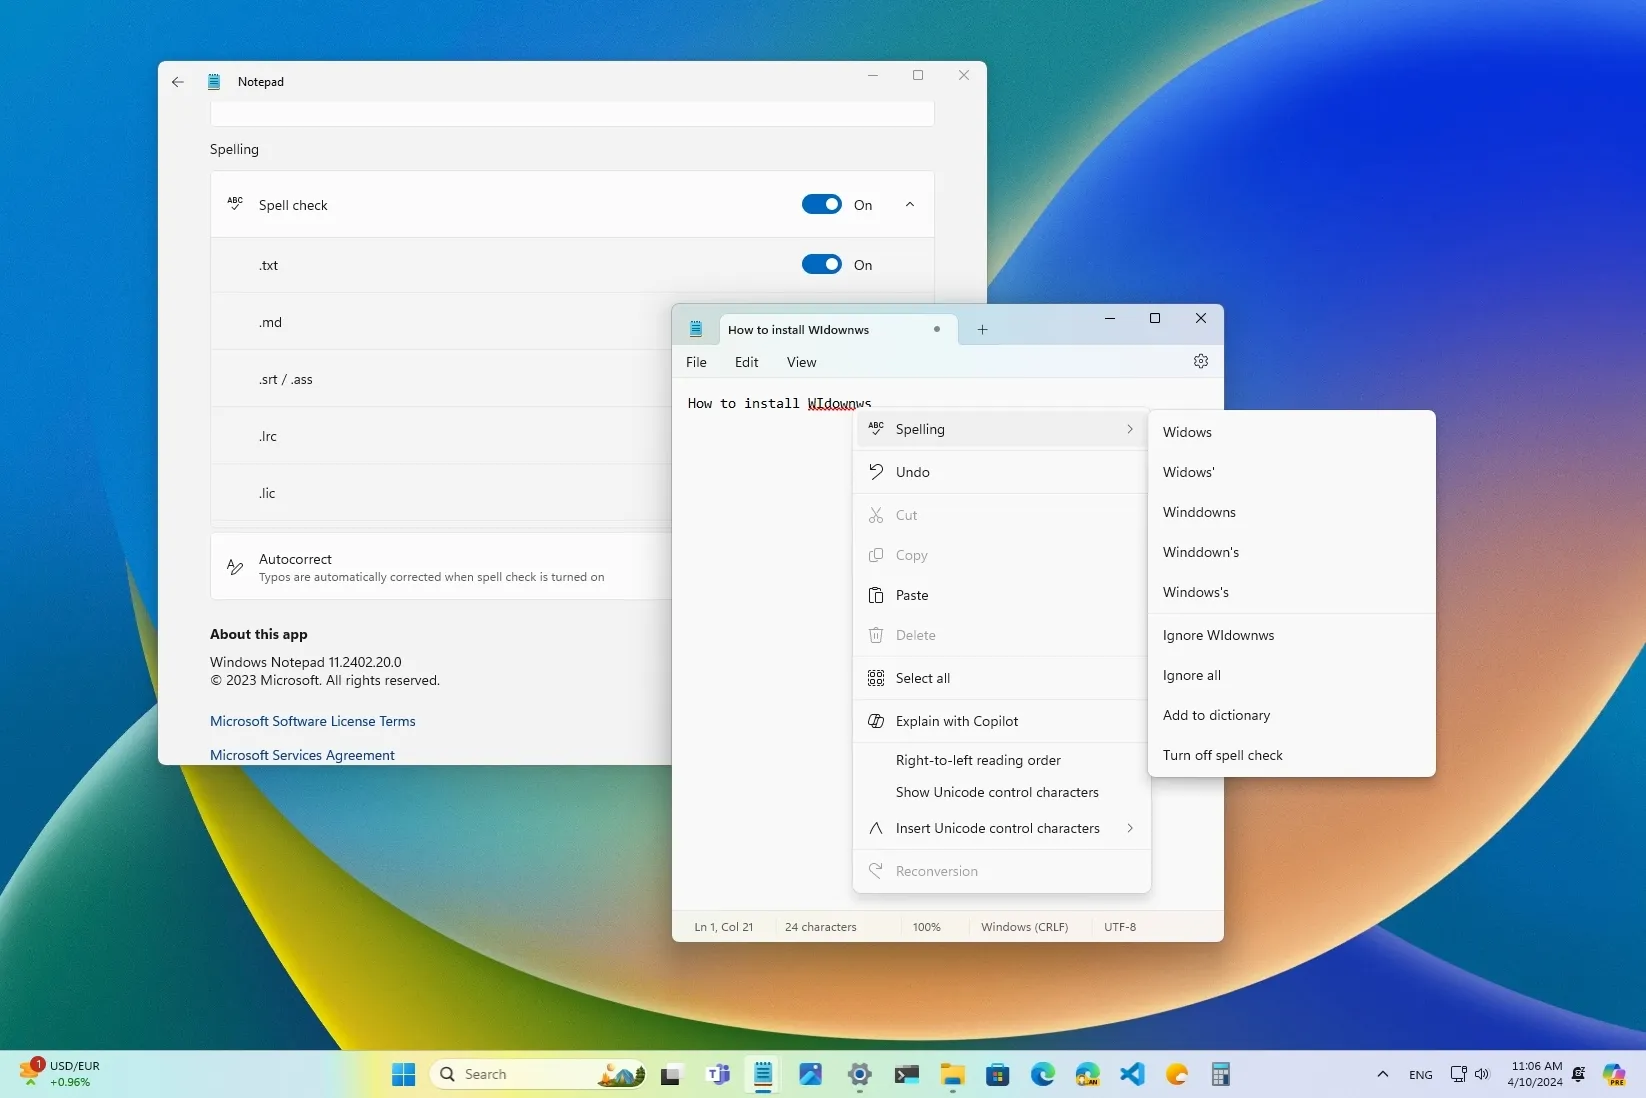
Task: Launch Edge Canary from taskbar
Action: point(1088,1075)
